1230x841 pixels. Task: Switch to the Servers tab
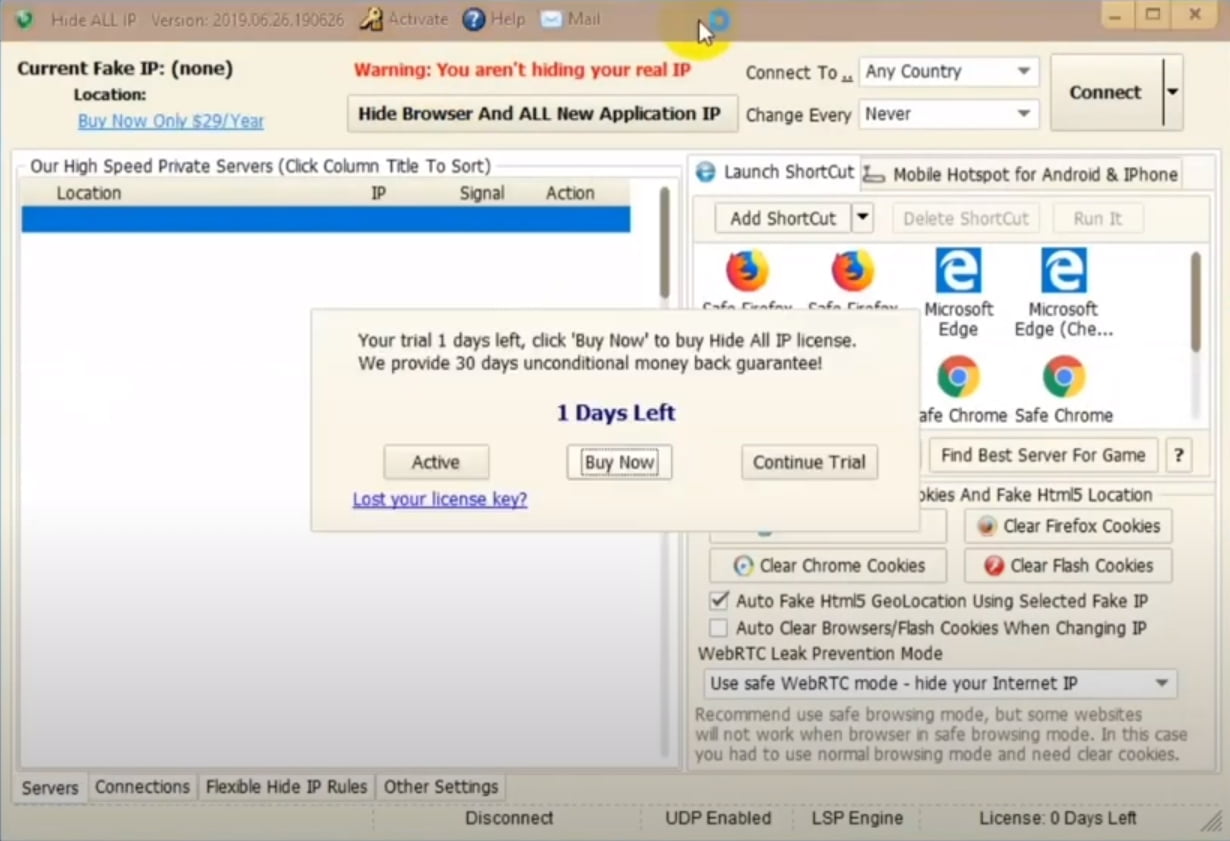click(50, 788)
